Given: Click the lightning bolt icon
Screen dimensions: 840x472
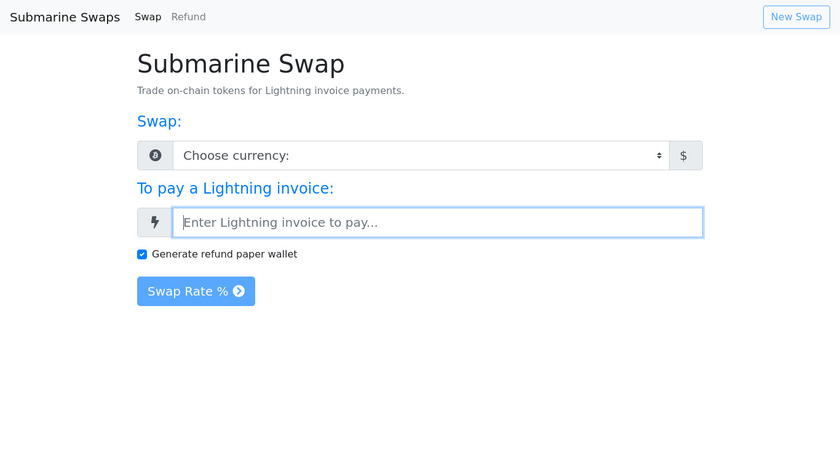Looking at the screenshot, I should coord(155,223).
